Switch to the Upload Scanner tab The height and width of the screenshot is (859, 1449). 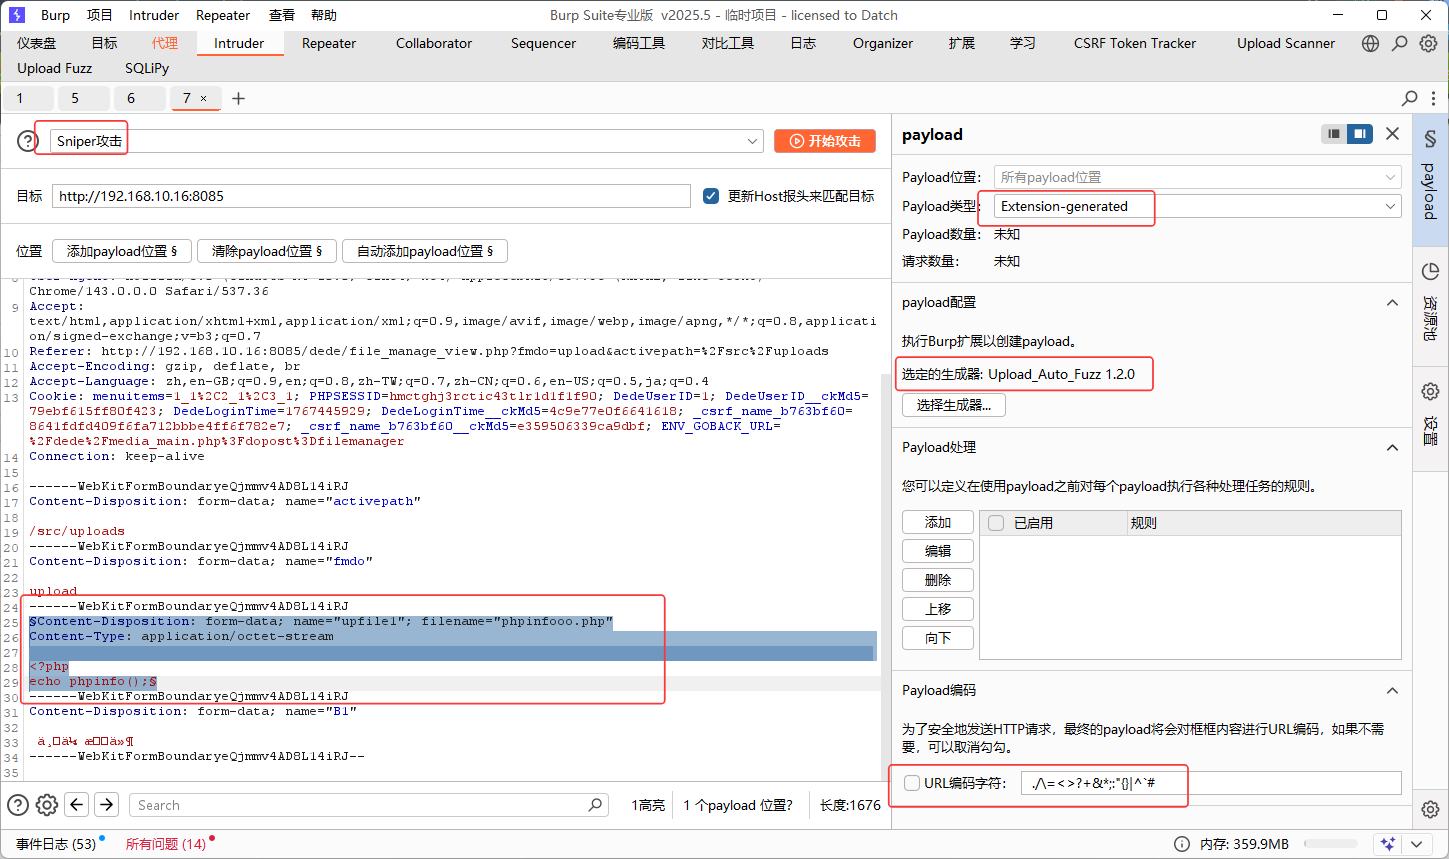pyautogui.click(x=1285, y=43)
